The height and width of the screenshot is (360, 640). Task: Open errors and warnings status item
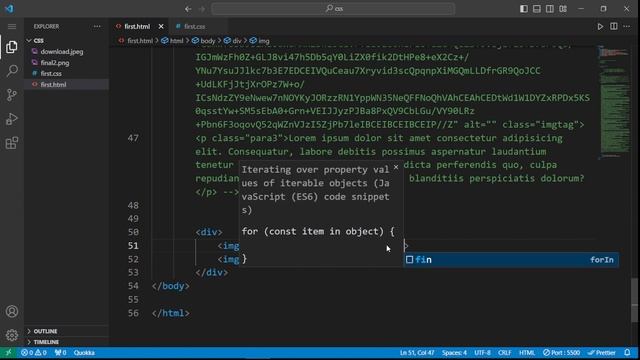pyautogui.click(x=34, y=353)
